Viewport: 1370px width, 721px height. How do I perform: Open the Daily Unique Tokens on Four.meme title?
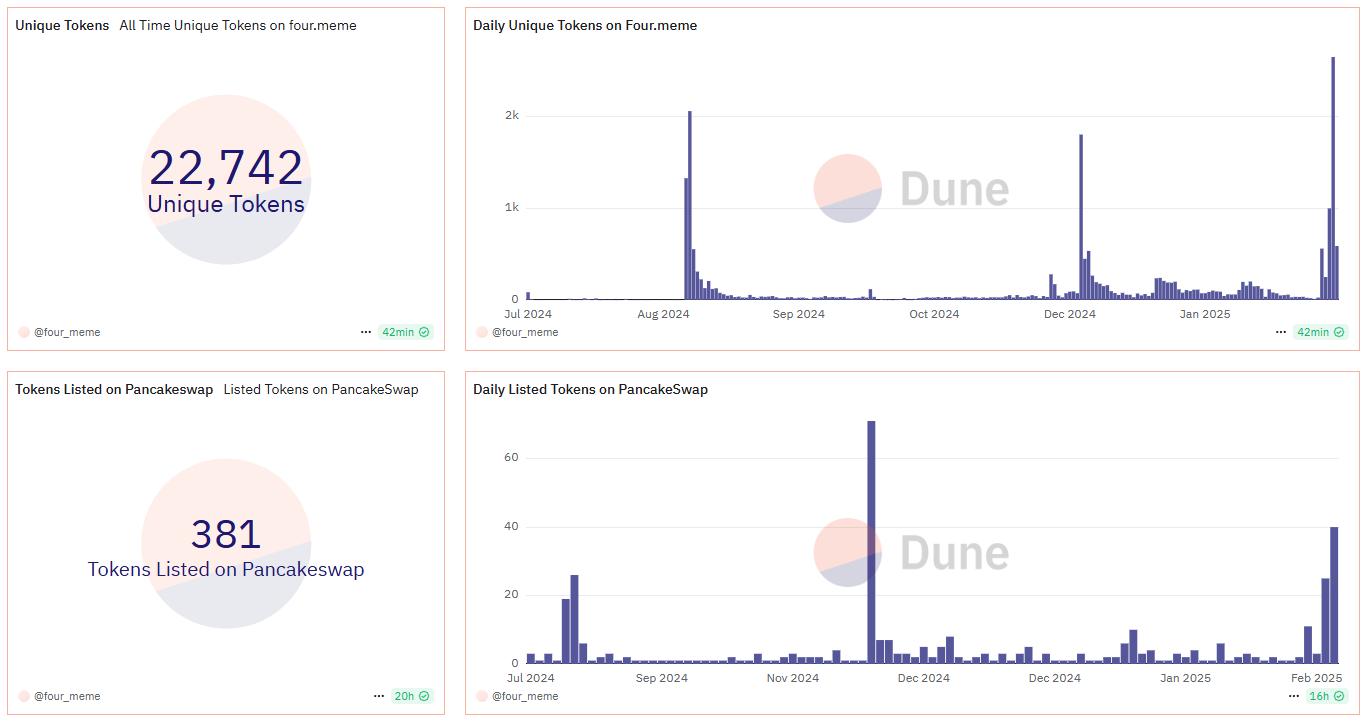585,25
